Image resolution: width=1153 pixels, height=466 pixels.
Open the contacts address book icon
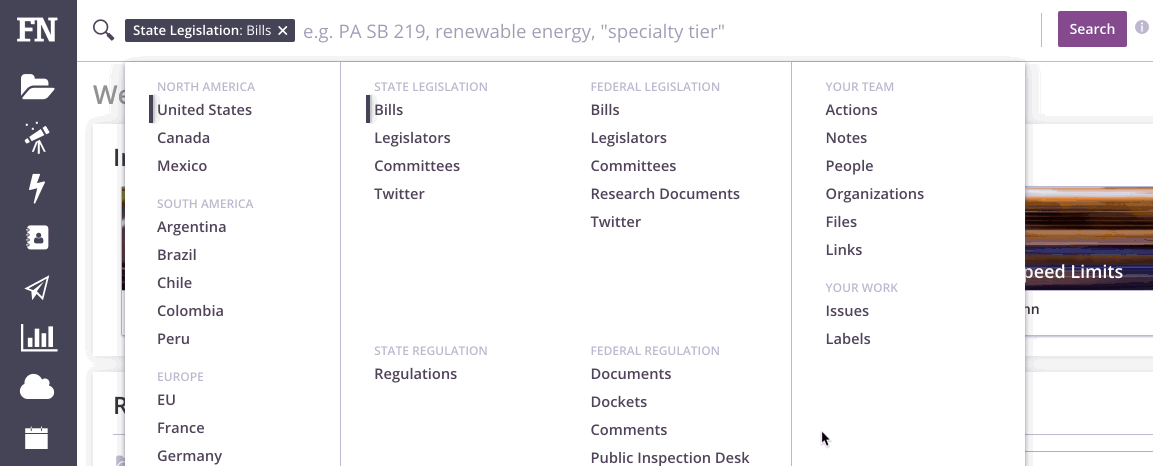tap(37, 237)
